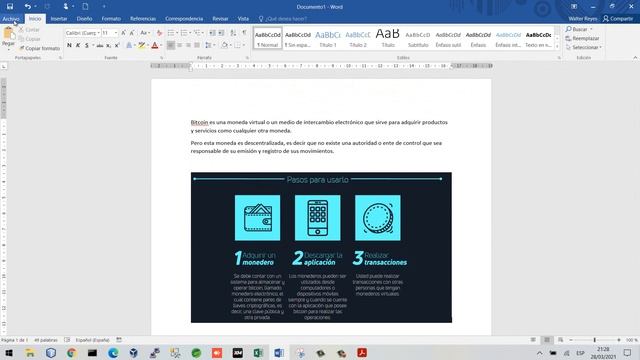The image size is (640, 360).
Task: Toggle subscript x₂ formatting
Action: [109, 45]
